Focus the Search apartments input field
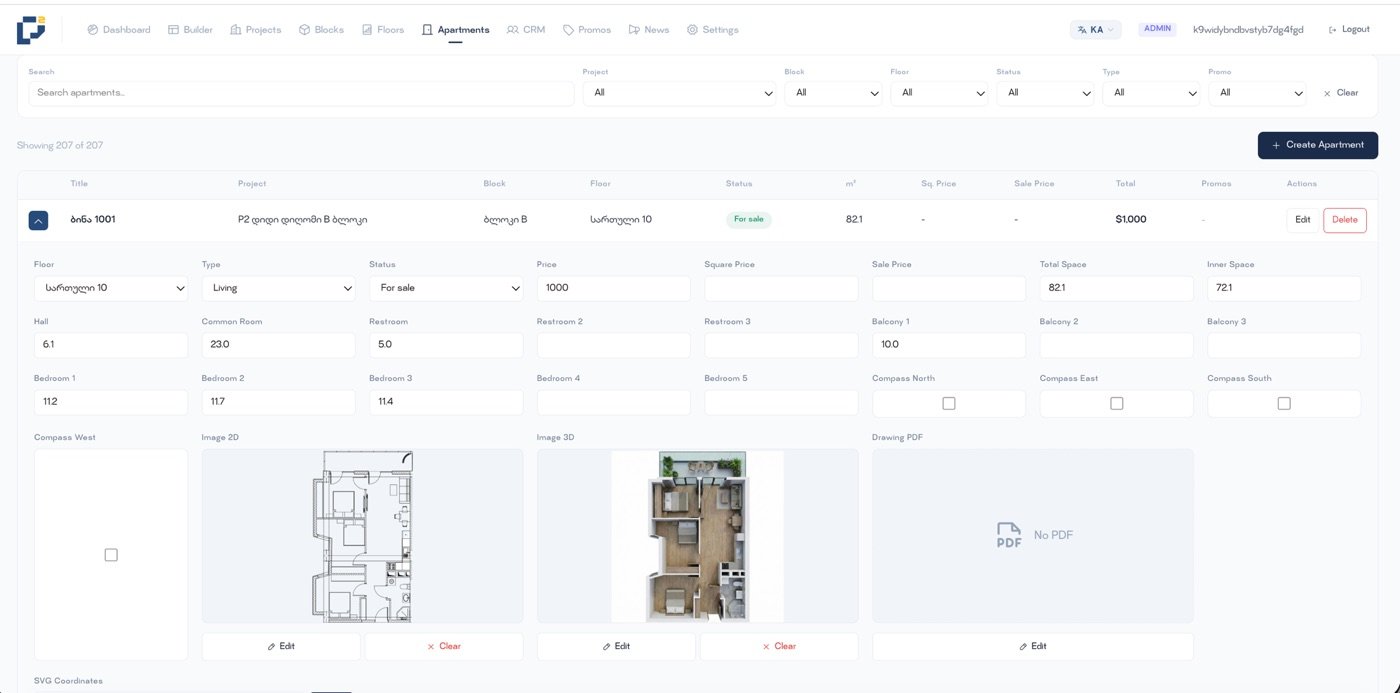 point(301,93)
